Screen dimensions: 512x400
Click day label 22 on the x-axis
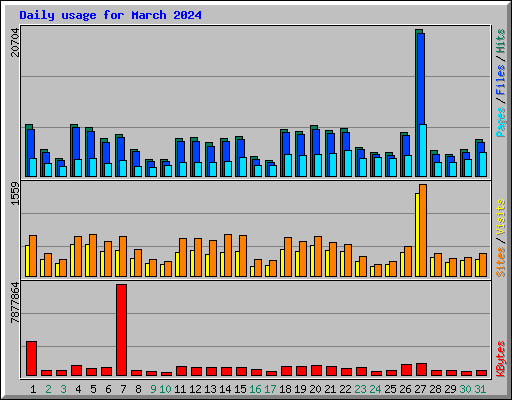click(345, 389)
